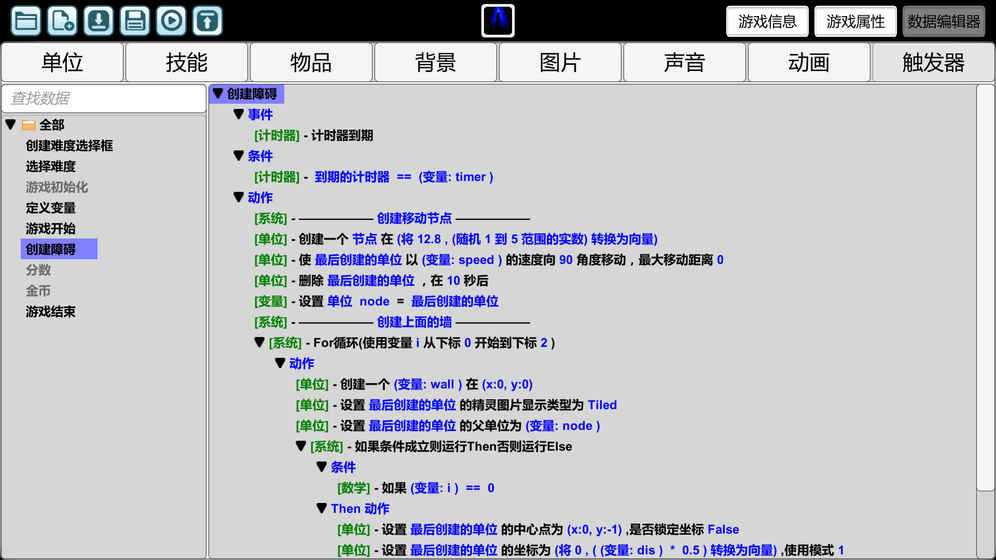The height and width of the screenshot is (560, 996).
Task: Switch to 图片 tab
Action: click(x=560, y=62)
